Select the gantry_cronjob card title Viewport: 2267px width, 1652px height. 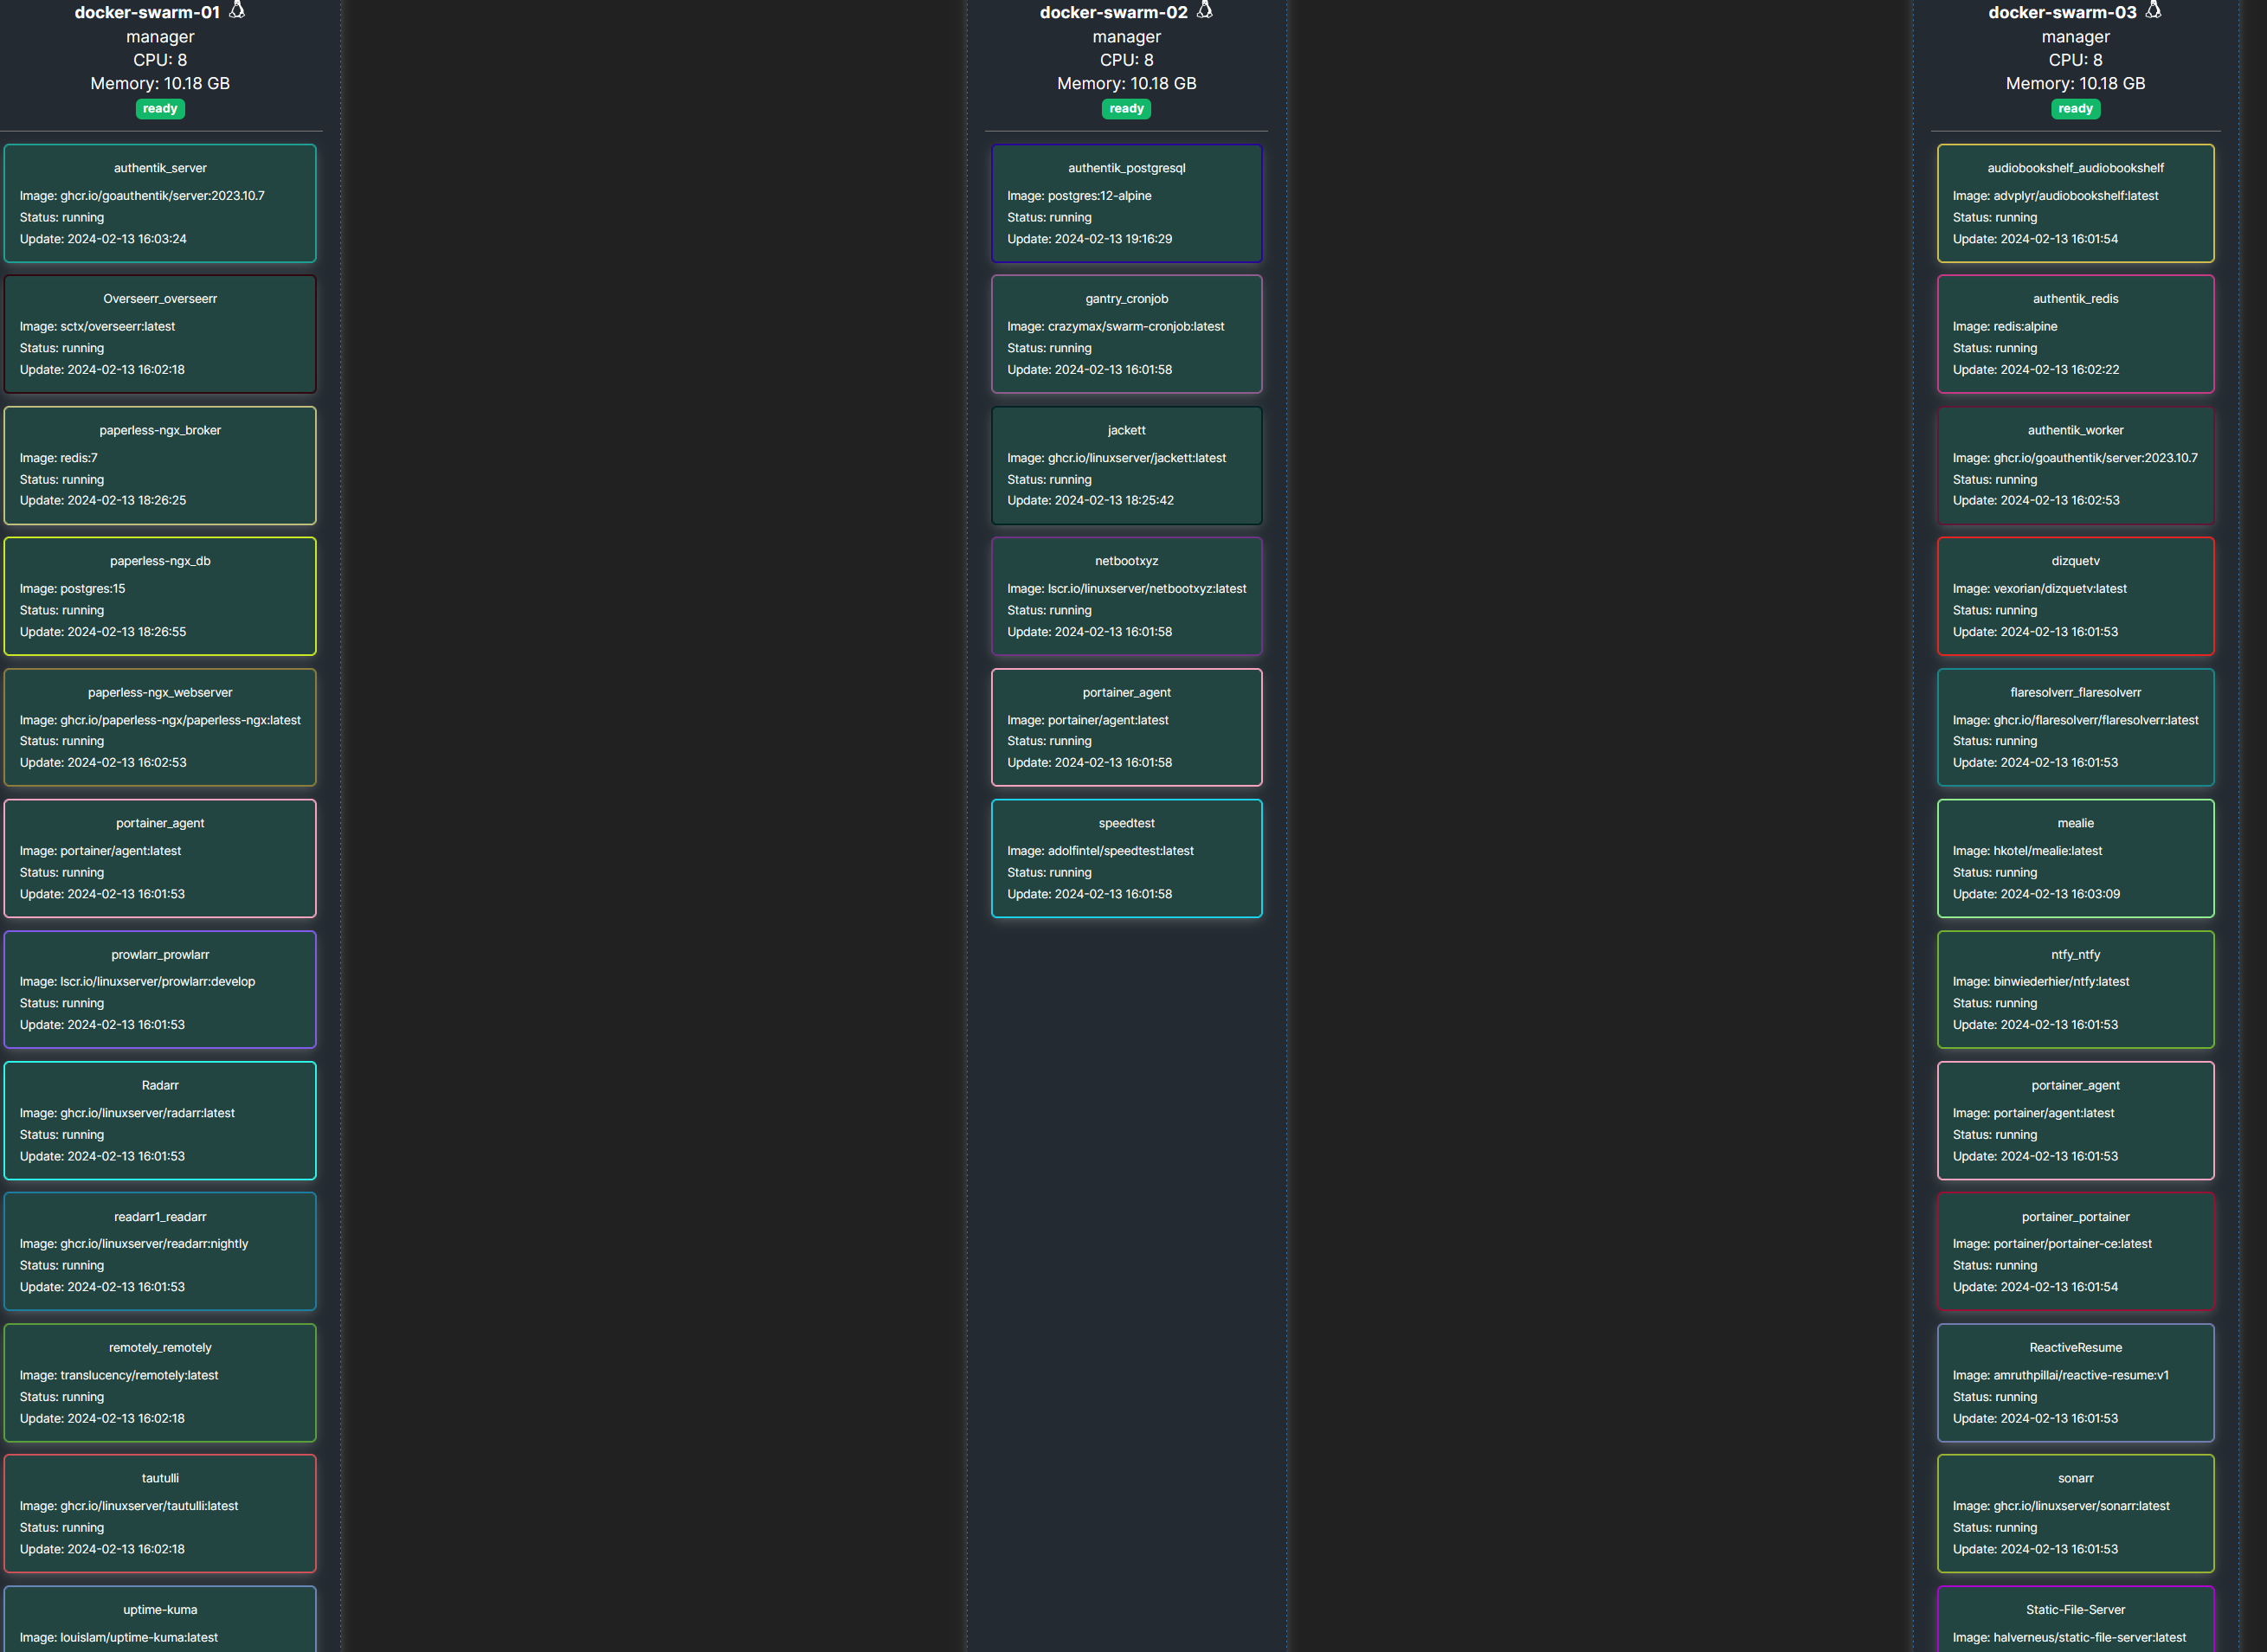coord(1126,299)
